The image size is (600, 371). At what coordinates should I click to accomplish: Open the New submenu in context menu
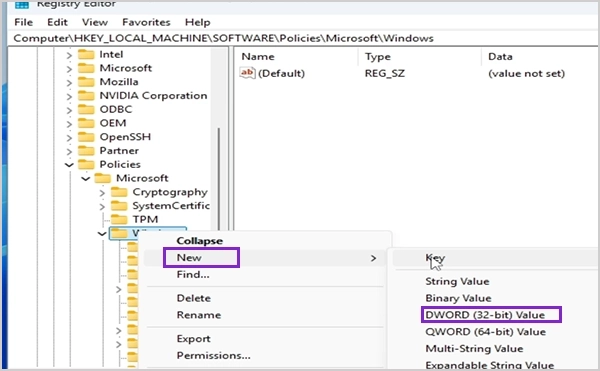[x=264, y=258]
